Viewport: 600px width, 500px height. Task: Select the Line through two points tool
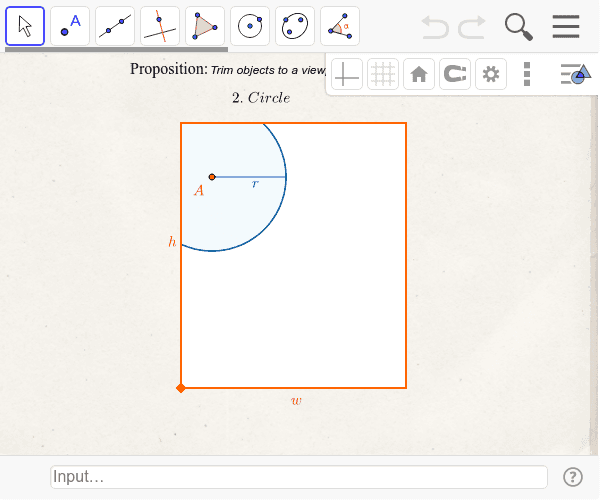coord(115,26)
